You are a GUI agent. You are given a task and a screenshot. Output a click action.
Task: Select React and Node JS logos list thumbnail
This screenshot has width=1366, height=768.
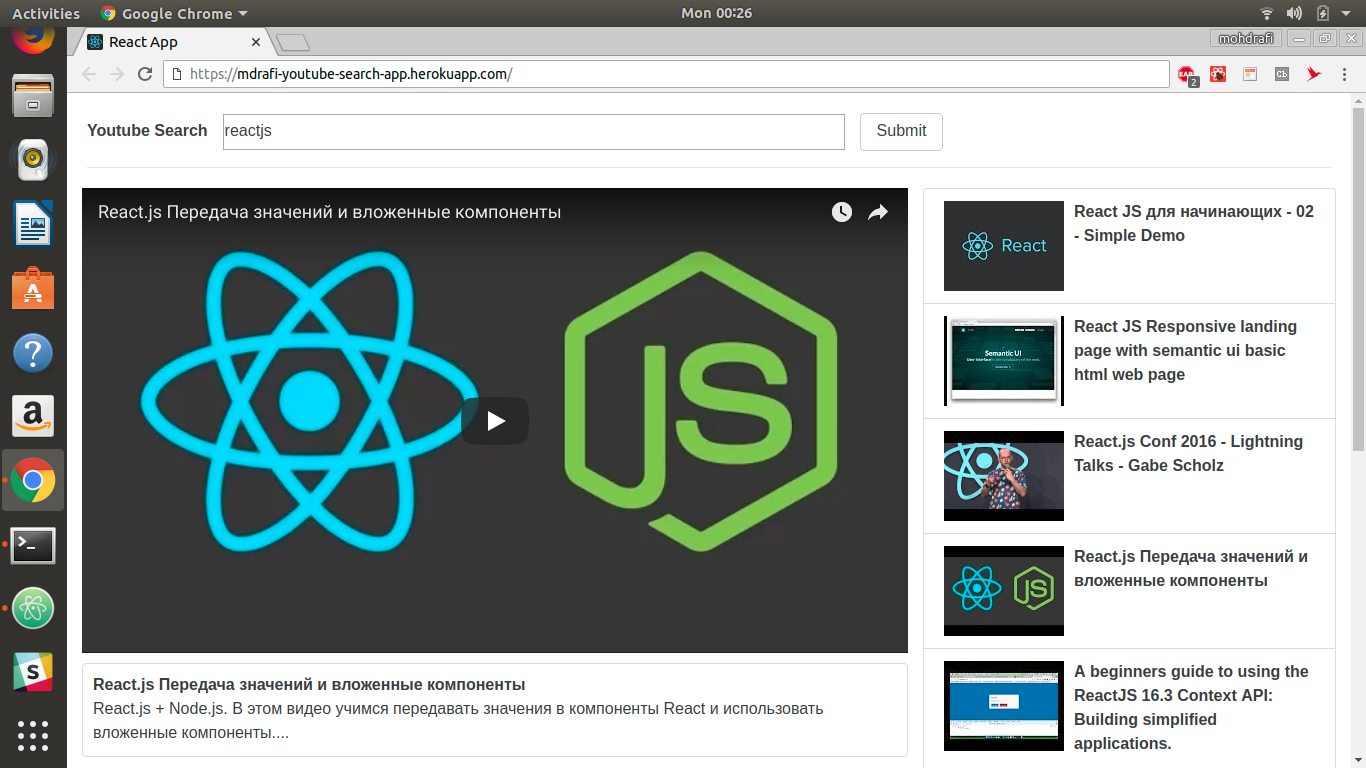pos(1004,591)
